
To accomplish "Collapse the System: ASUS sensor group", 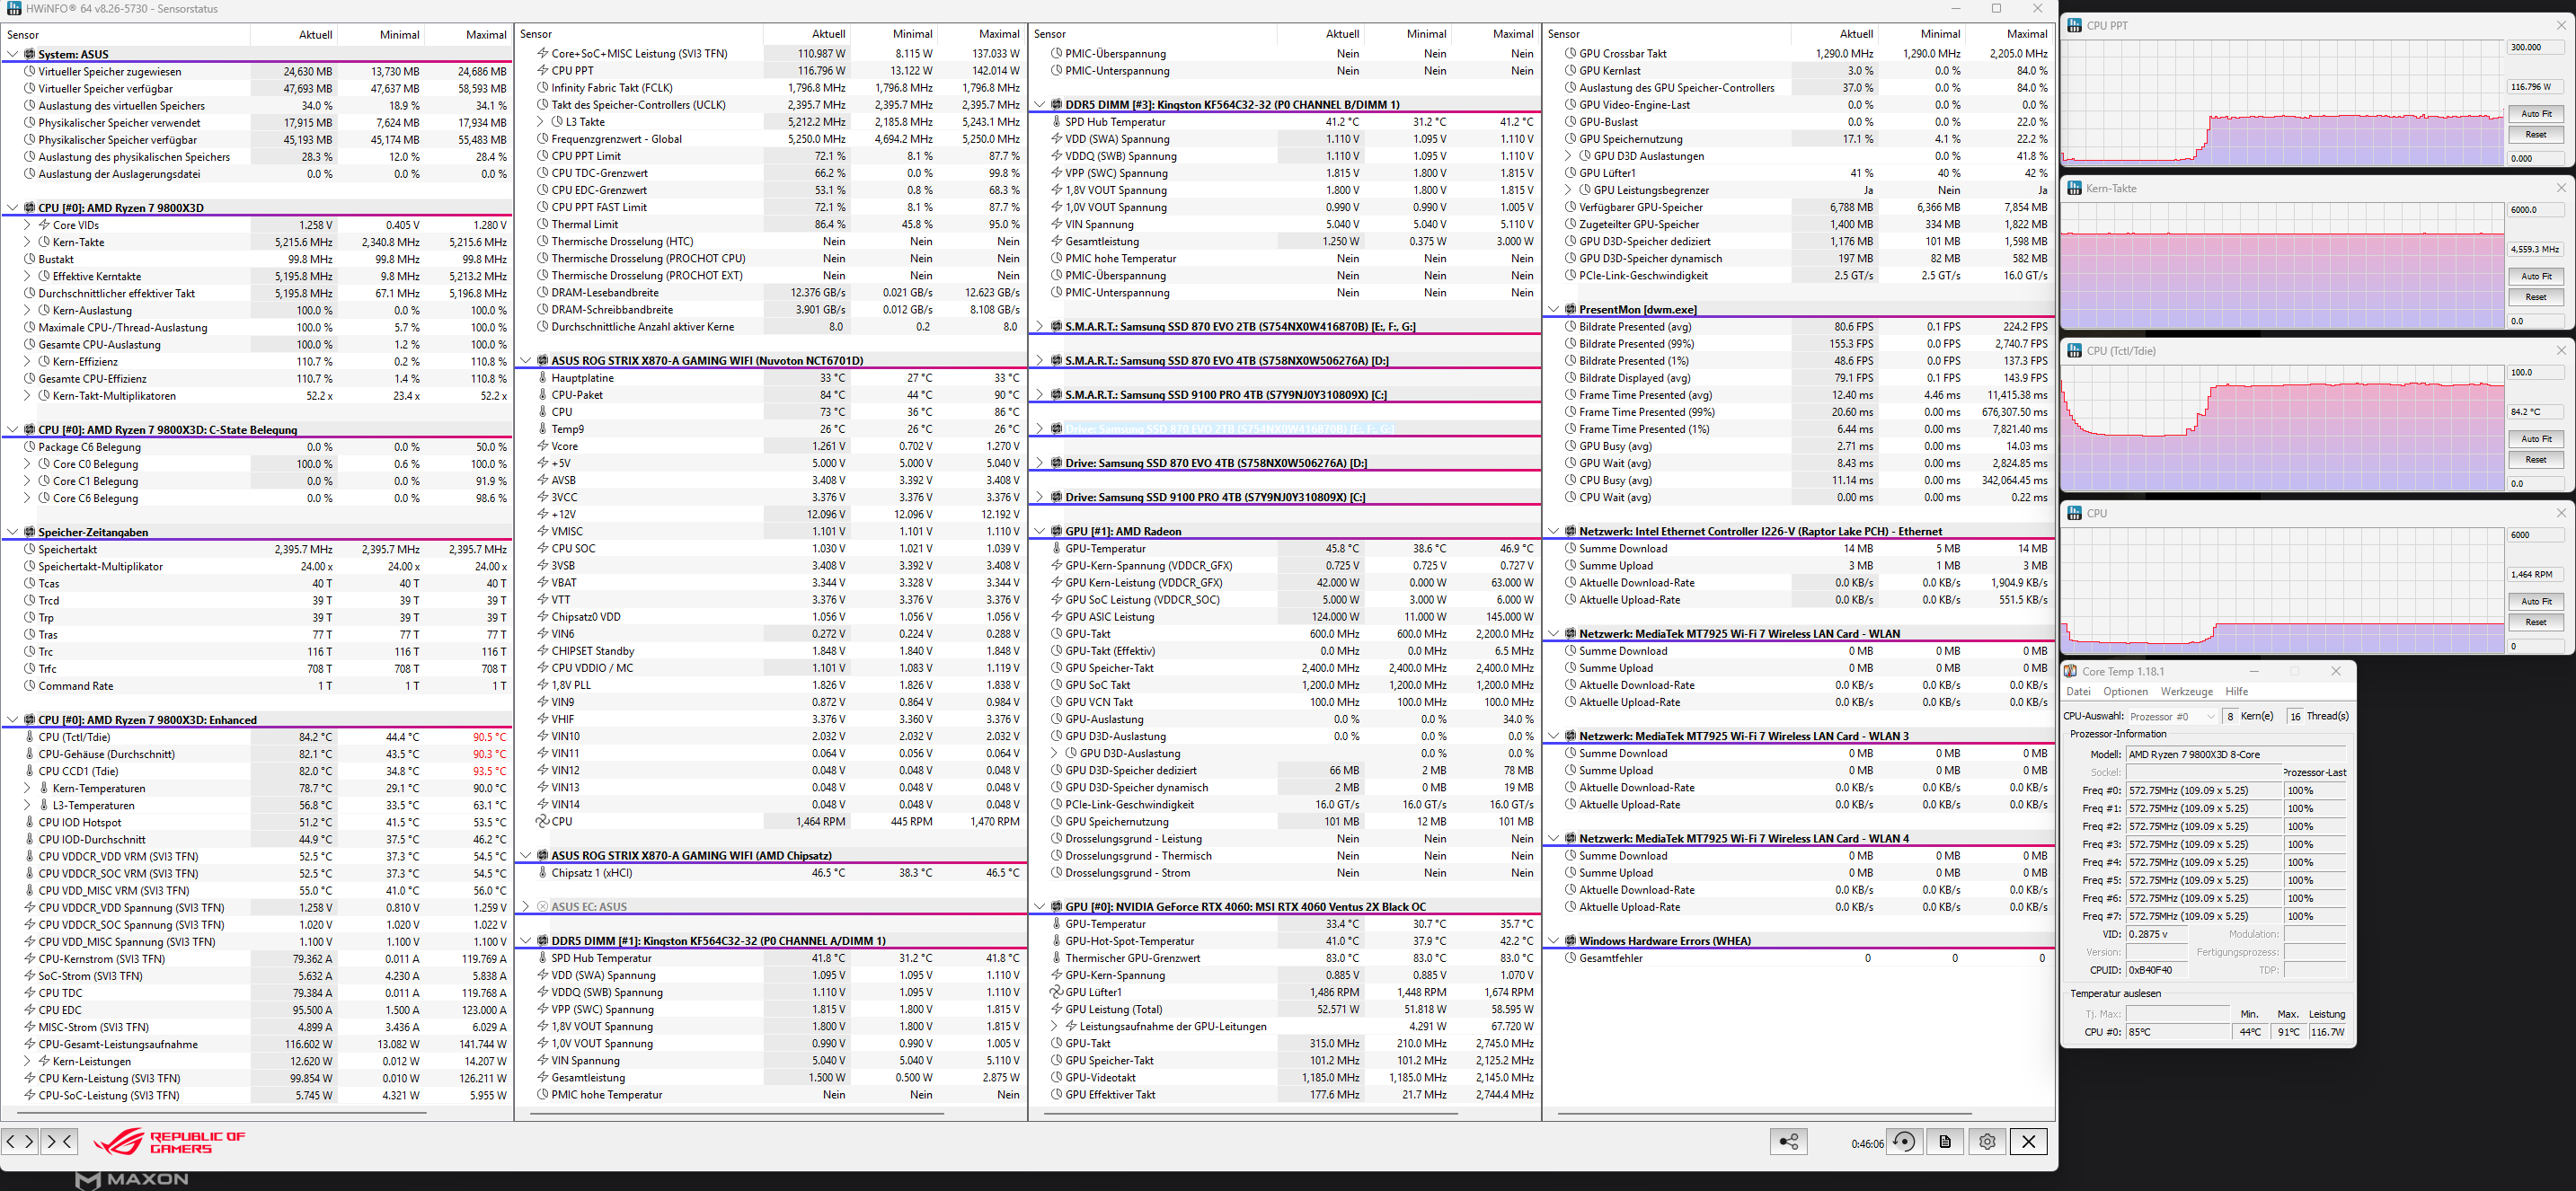I will pos(13,54).
